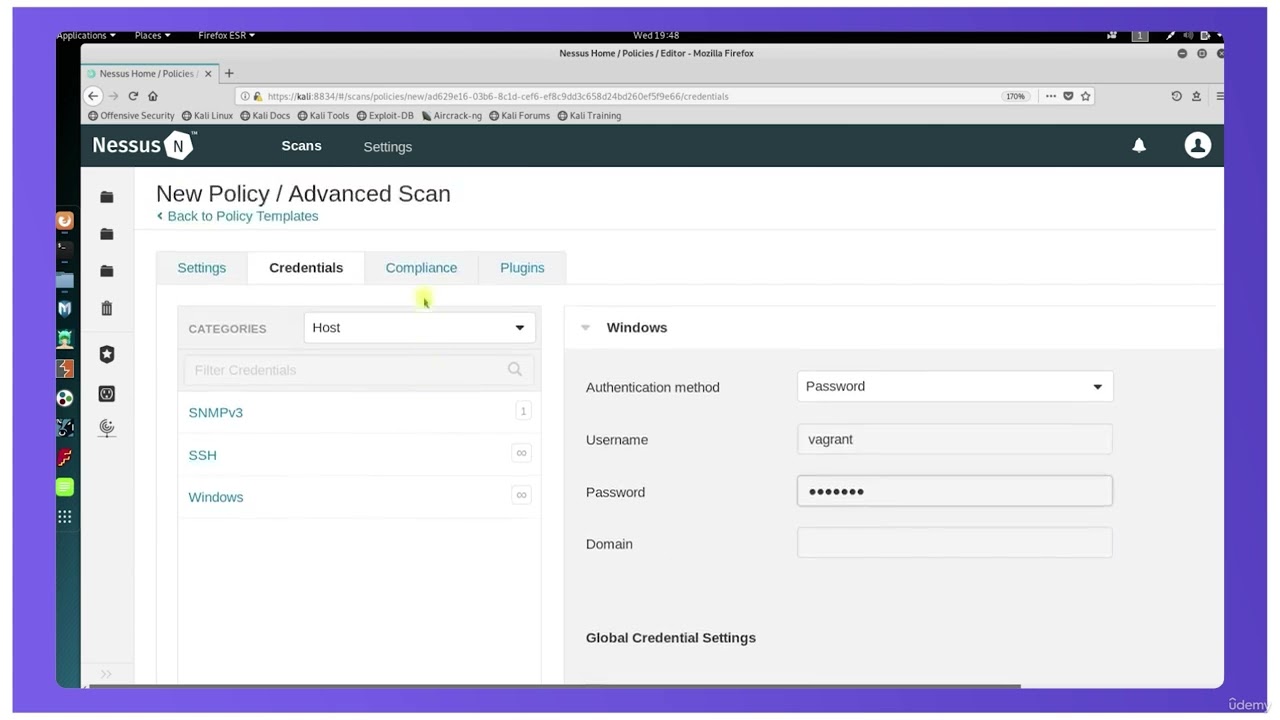Image resolution: width=1280 pixels, height=720 pixels.
Task: Open the Nessus notifications bell
Action: point(1138,146)
